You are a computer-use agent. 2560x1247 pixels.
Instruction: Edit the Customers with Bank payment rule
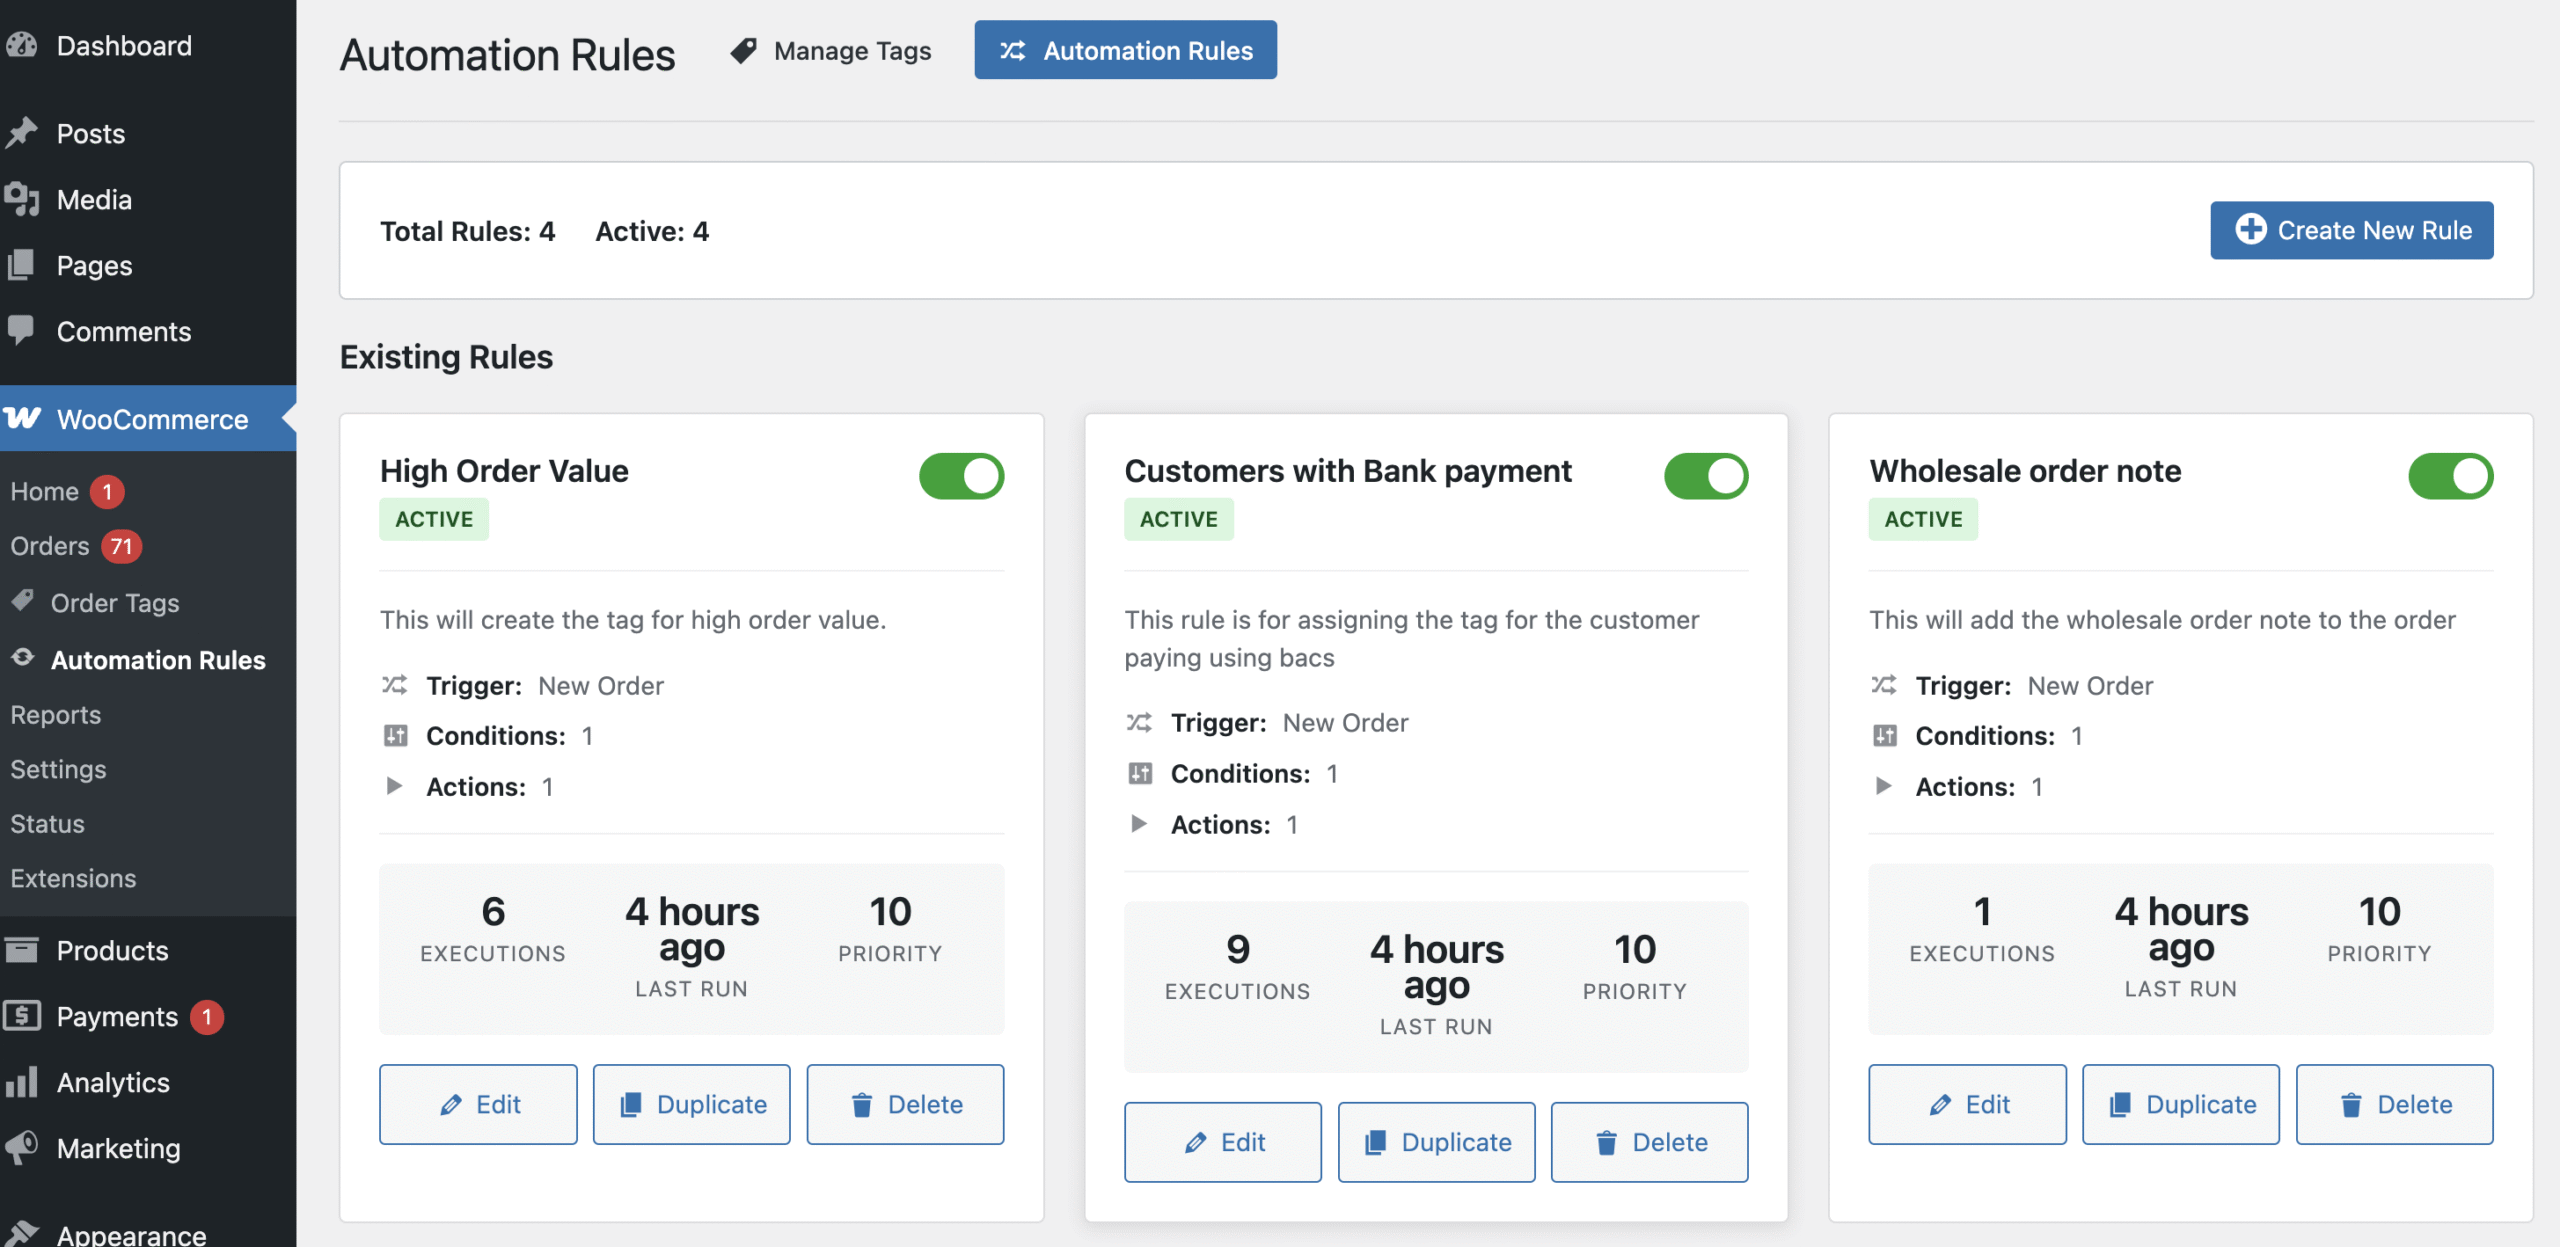pyautogui.click(x=1222, y=1142)
